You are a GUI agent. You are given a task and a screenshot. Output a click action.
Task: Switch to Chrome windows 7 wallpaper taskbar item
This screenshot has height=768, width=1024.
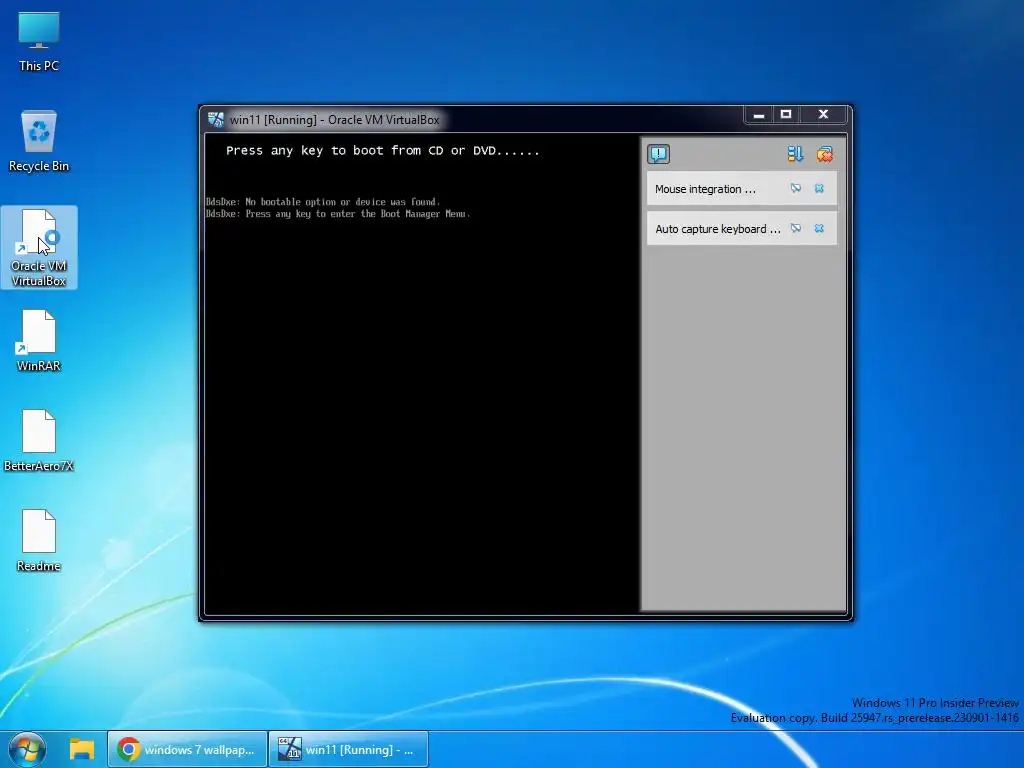point(187,749)
